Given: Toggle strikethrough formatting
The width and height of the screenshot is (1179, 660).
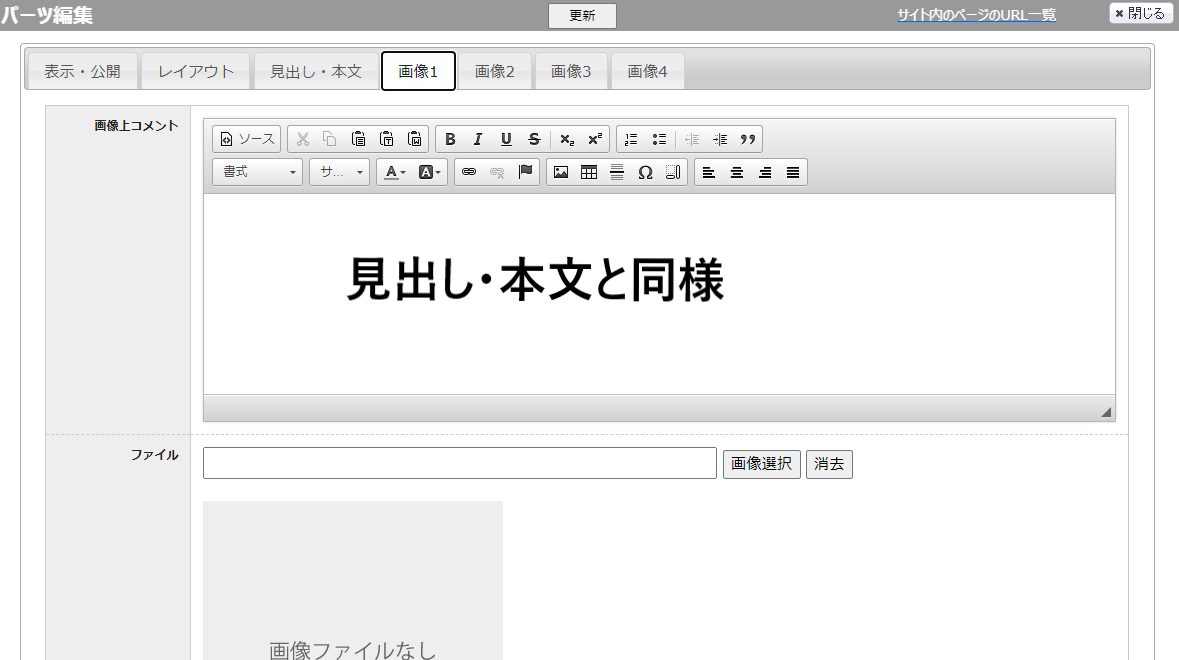Looking at the screenshot, I should pos(534,139).
